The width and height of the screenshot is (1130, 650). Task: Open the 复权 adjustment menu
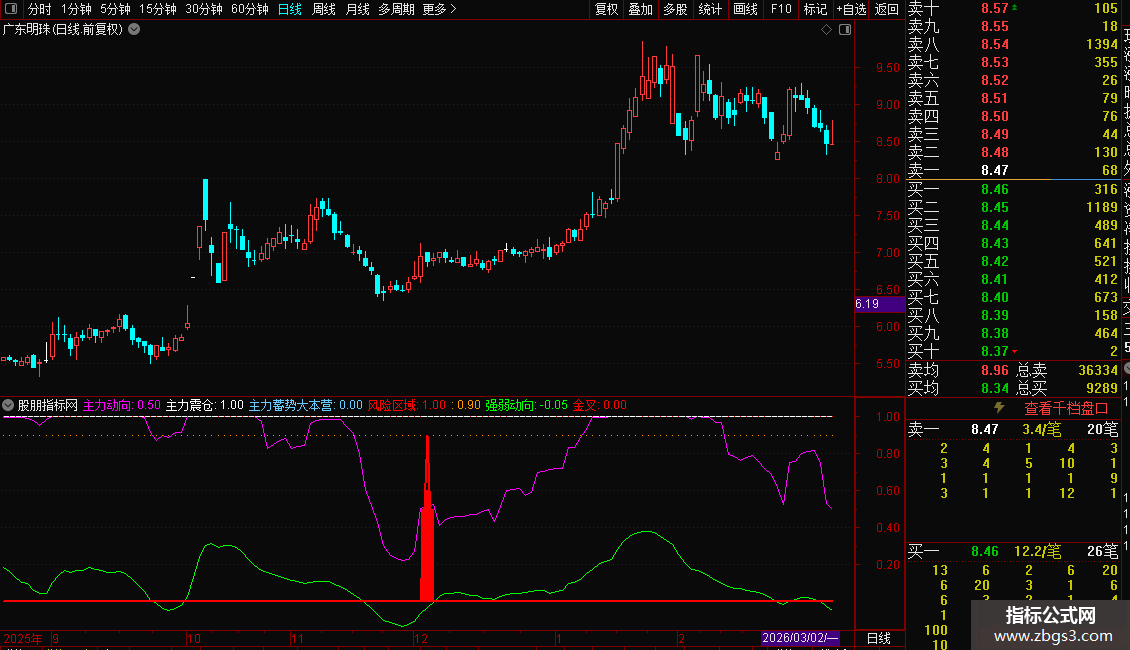click(606, 9)
